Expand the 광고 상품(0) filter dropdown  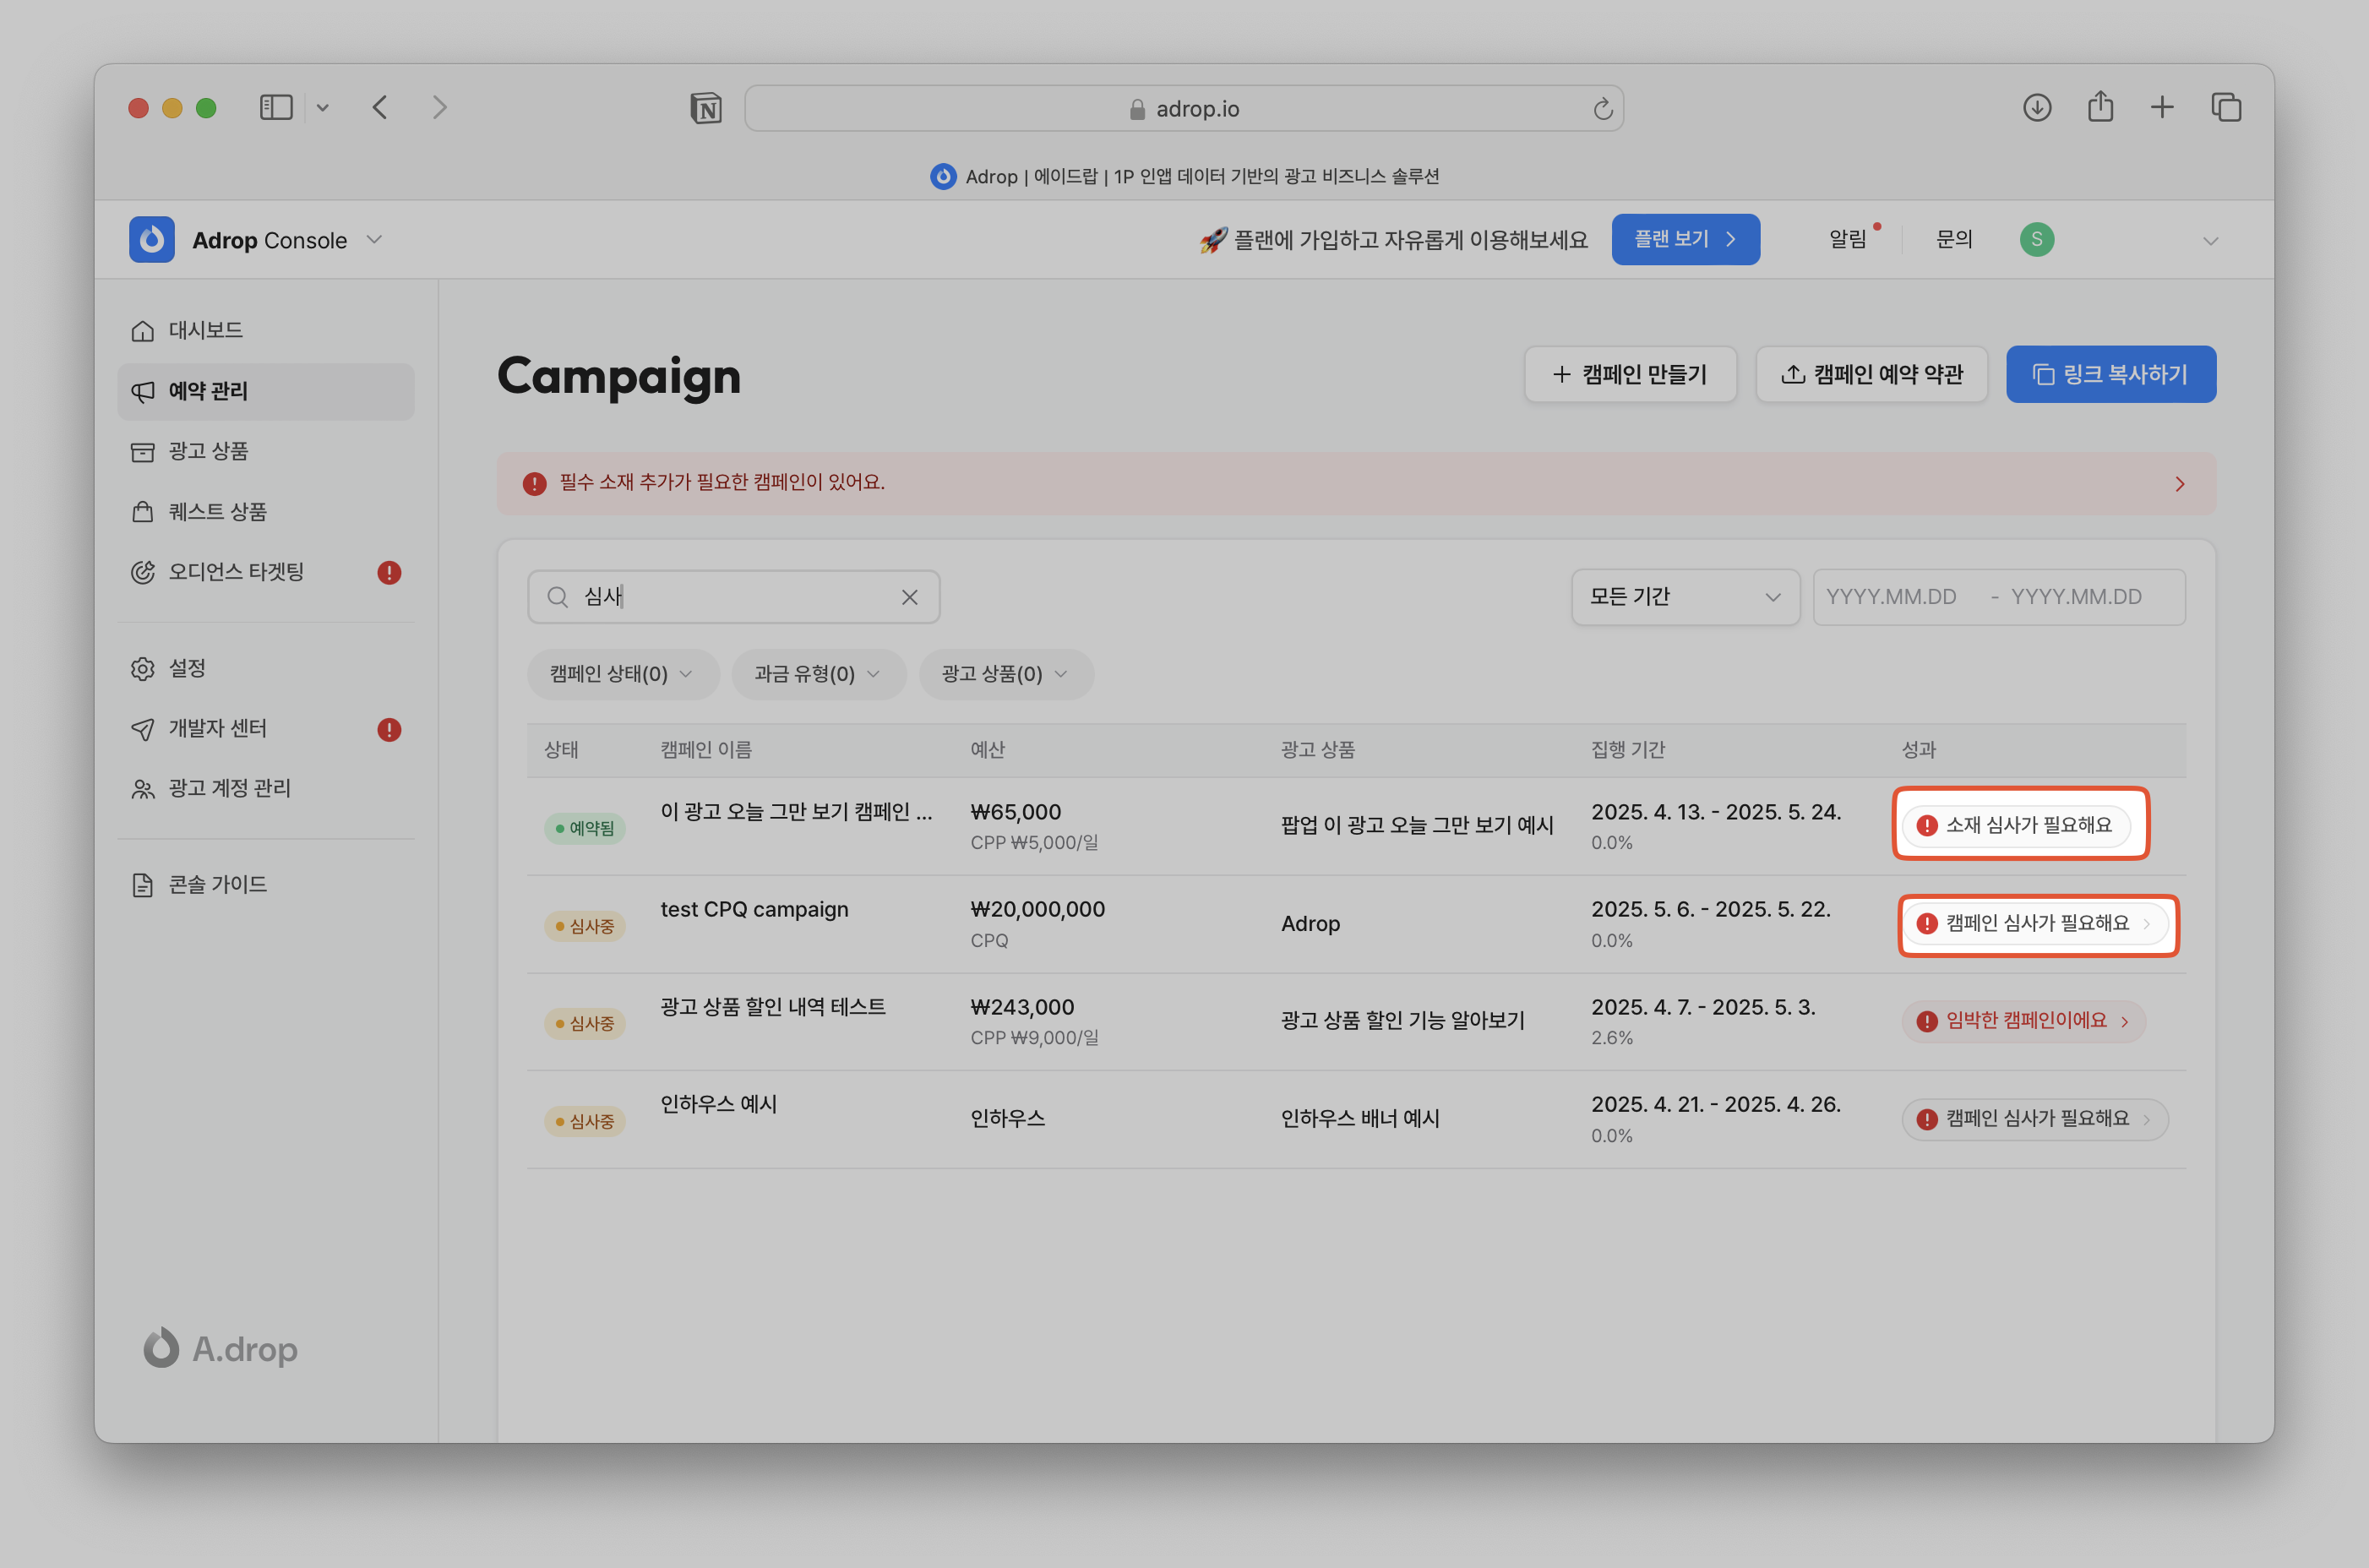point(1005,674)
